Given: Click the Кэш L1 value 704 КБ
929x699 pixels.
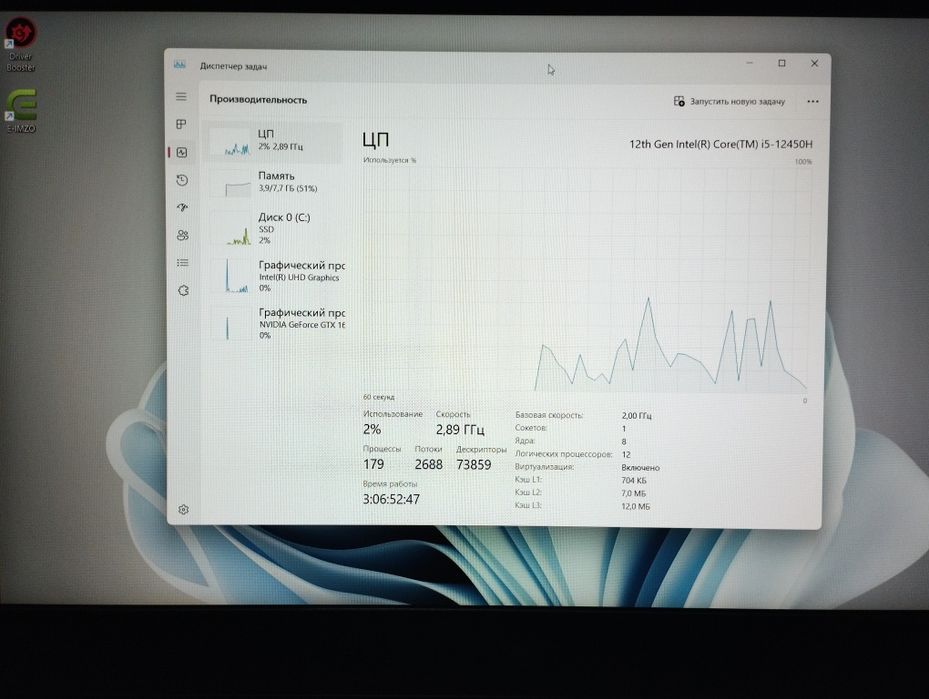Looking at the screenshot, I should (634, 480).
